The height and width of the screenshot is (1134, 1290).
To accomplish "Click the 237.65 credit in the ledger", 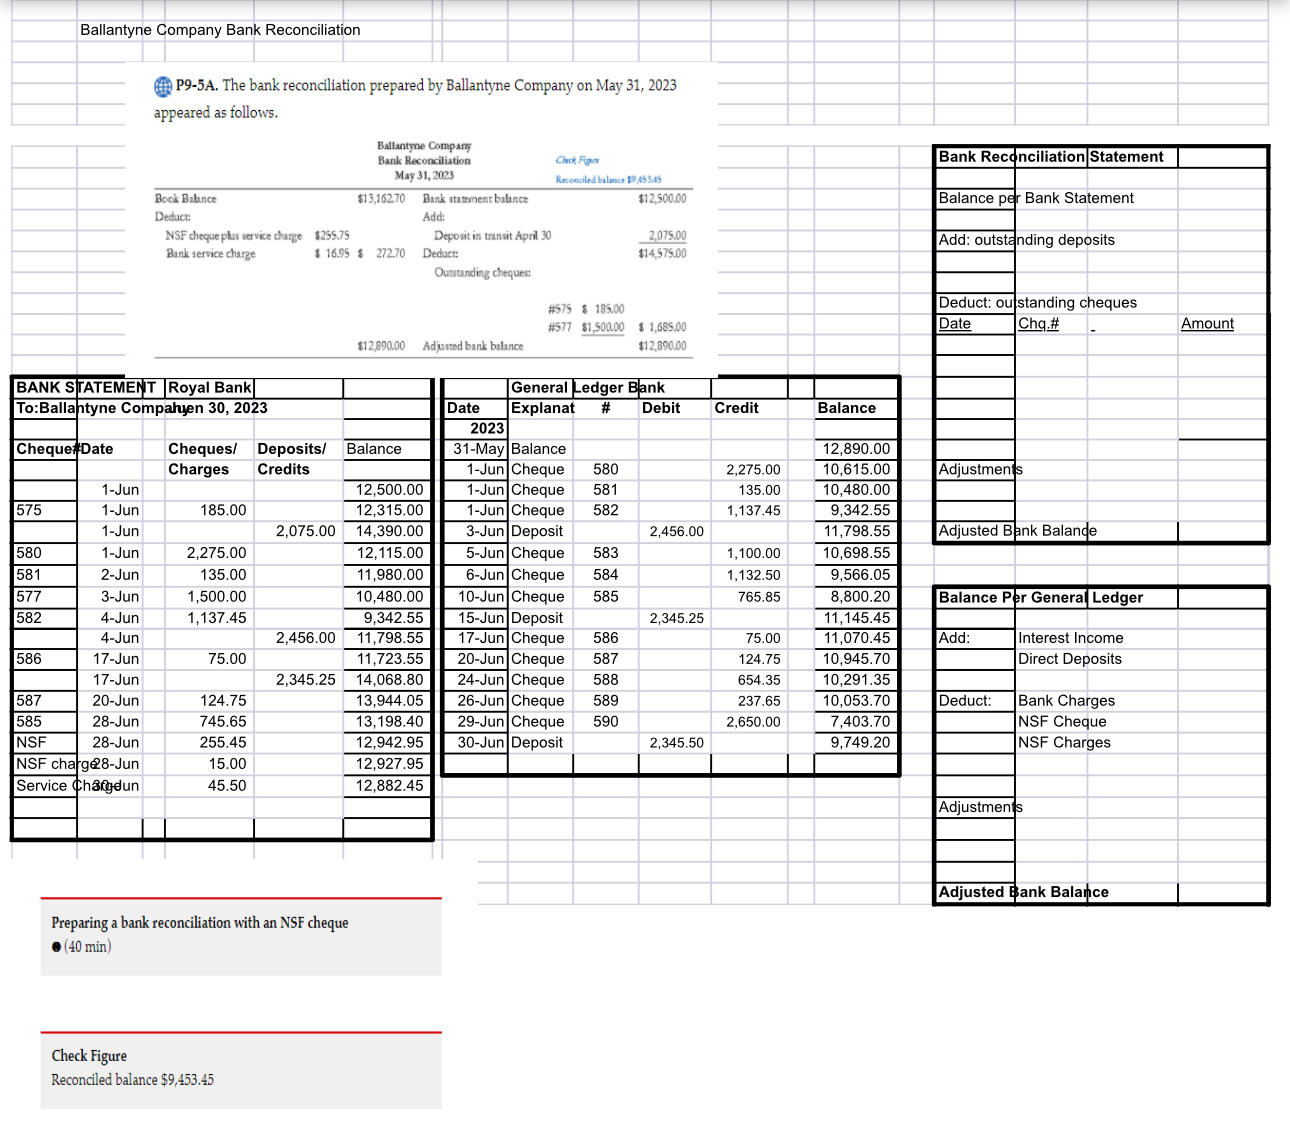I will click(759, 701).
